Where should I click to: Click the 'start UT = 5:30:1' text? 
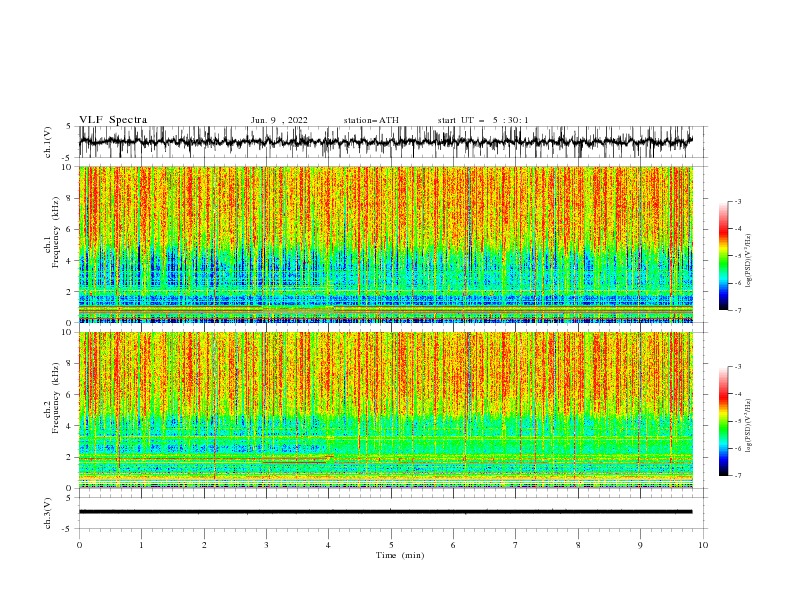pos(483,120)
